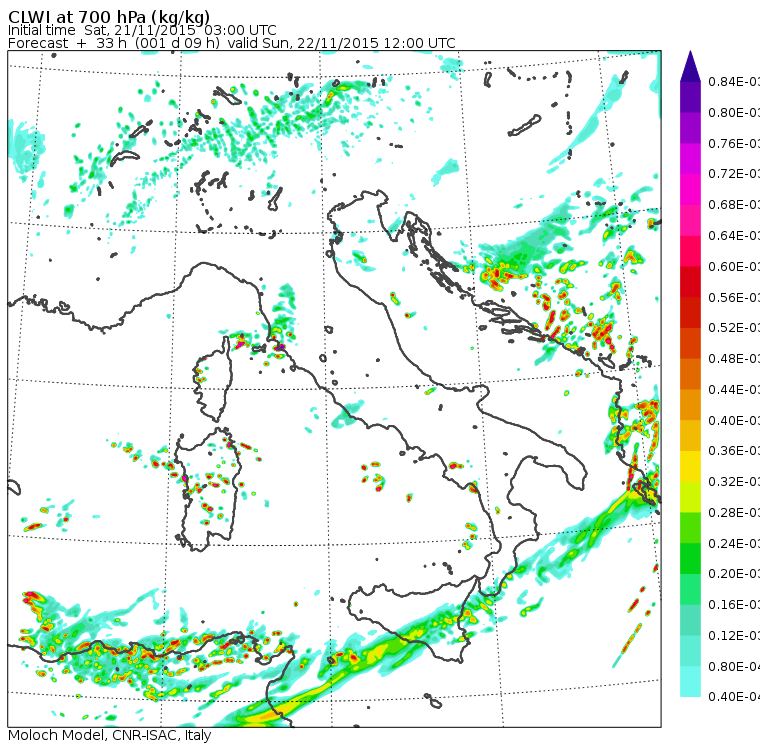Image resolution: width=760 pixels, height=749 pixels.
Task: Select the colorbar swatch between 0.64 and 0.68
Action: coord(690,220)
